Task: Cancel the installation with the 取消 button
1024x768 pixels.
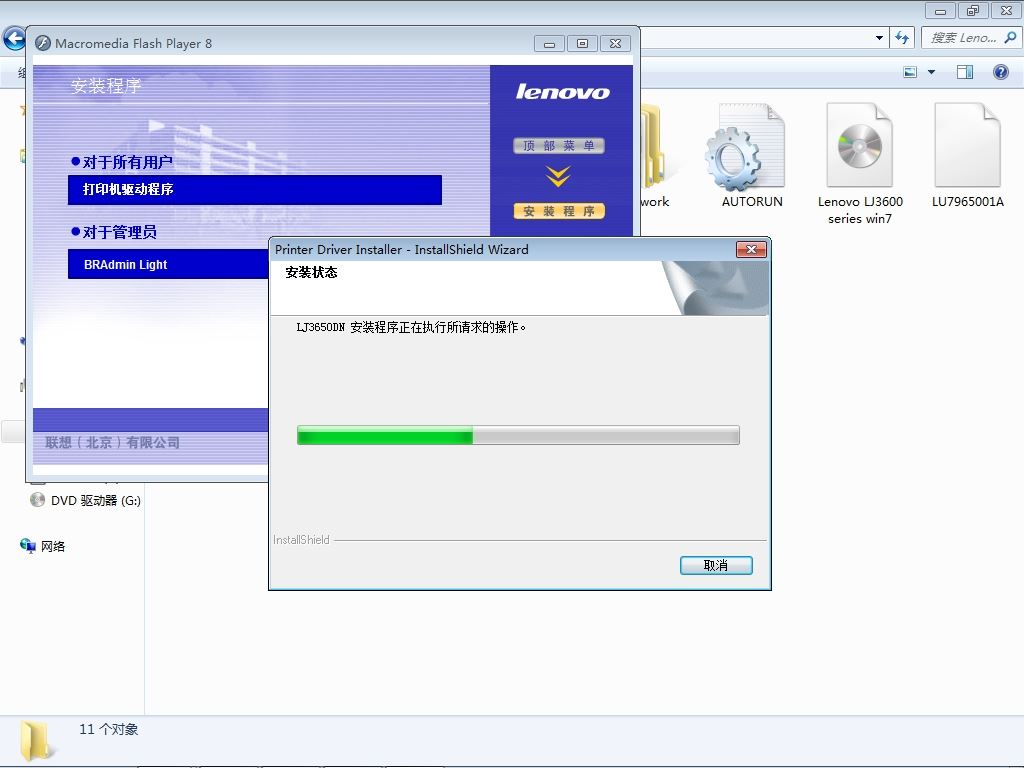Action: point(716,565)
